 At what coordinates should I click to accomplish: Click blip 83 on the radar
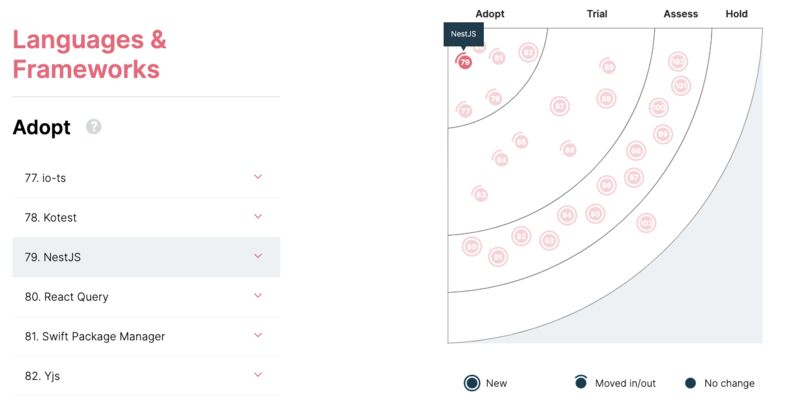[x=480, y=194]
